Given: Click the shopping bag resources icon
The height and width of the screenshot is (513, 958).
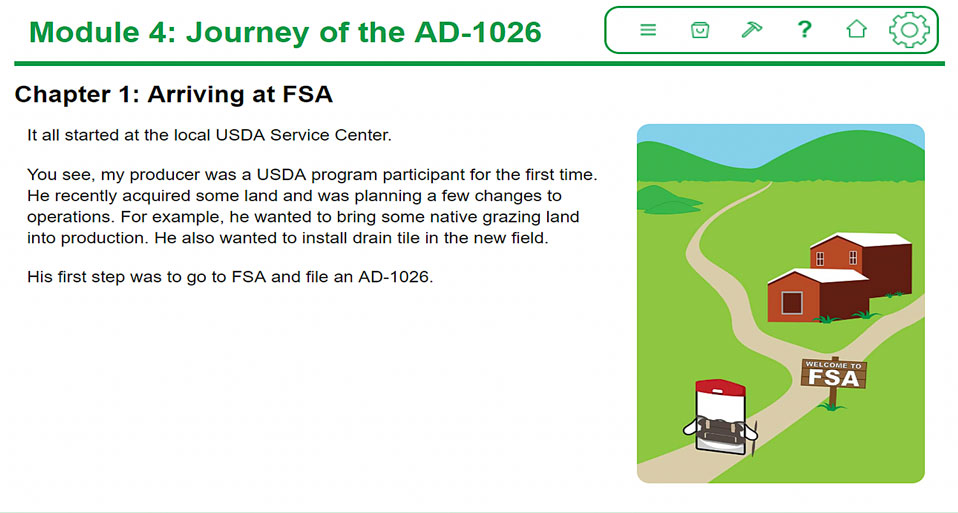Looking at the screenshot, I should pos(700,30).
